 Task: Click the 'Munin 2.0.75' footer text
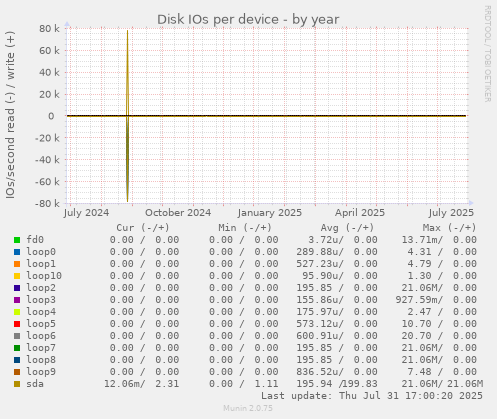tap(248, 408)
